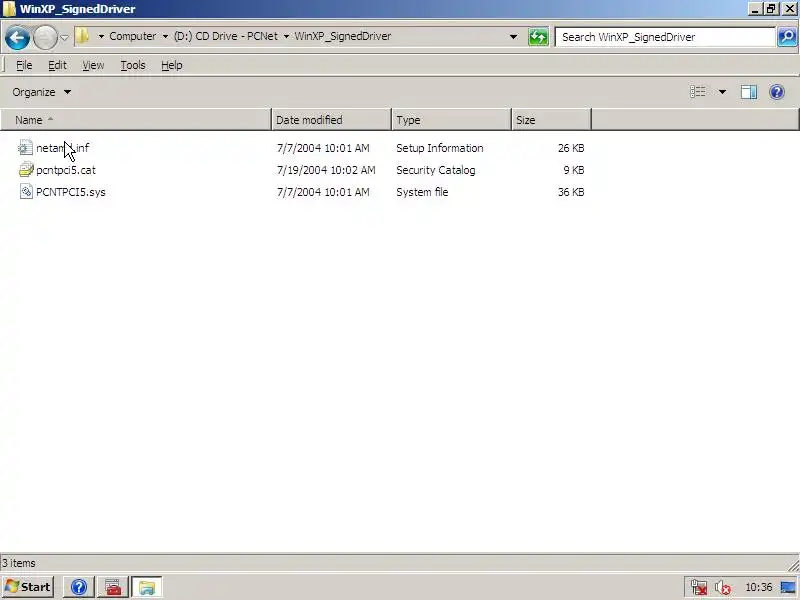Click the magnifier search button
This screenshot has height=600, width=800.
point(787,37)
